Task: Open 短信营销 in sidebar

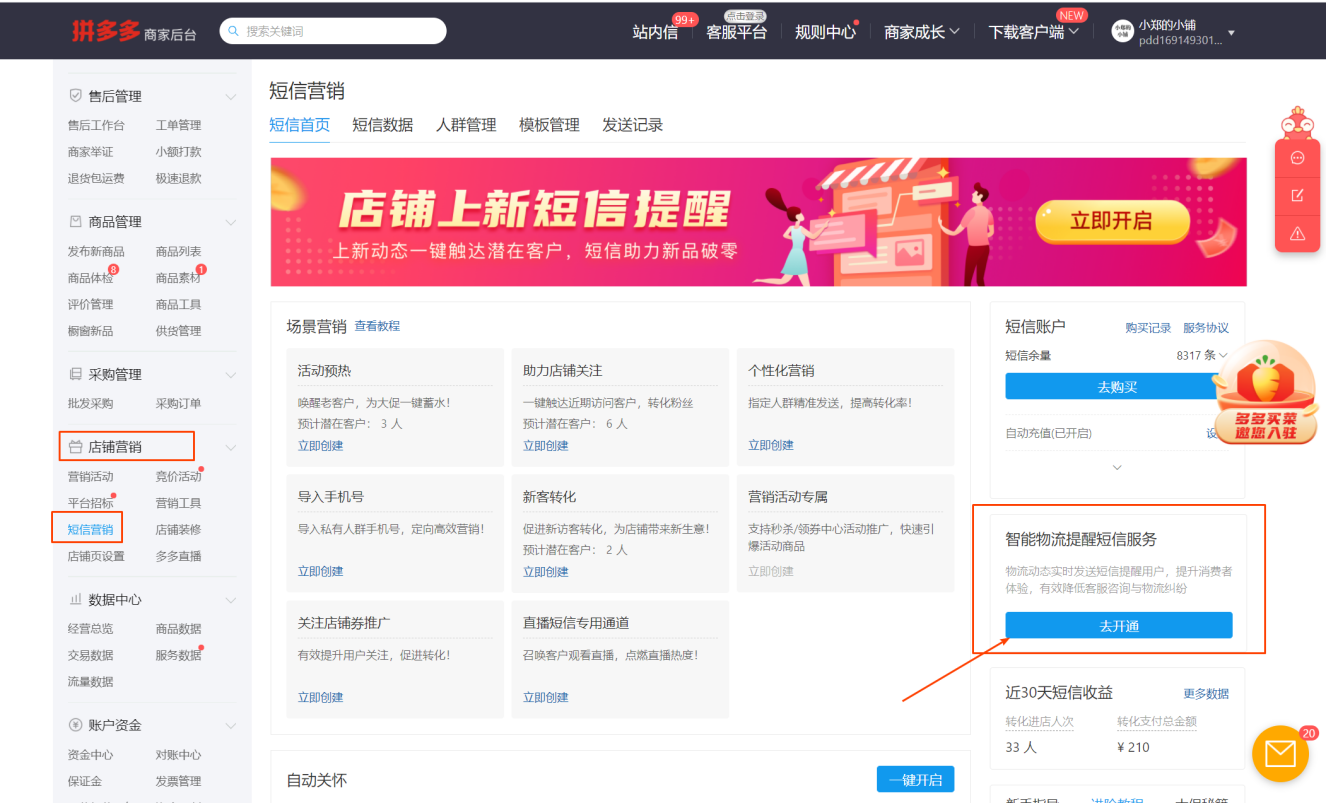Action: click(90, 530)
